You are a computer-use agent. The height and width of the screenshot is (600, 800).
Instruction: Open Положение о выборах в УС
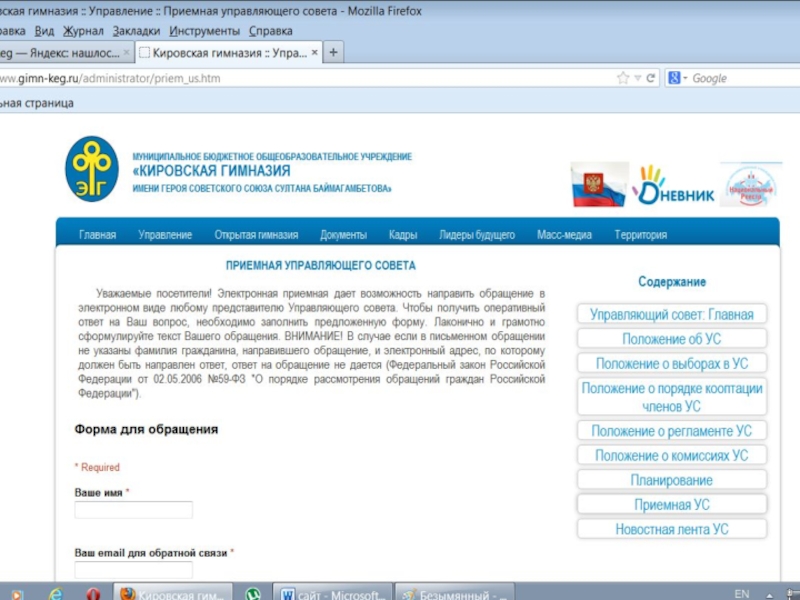coord(672,363)
